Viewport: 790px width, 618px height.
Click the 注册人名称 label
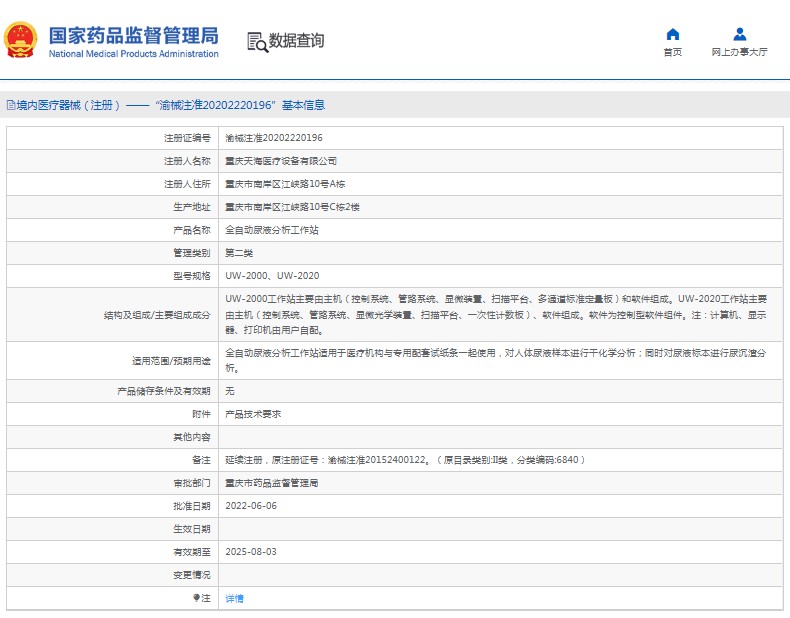click(x=187, y=161)
